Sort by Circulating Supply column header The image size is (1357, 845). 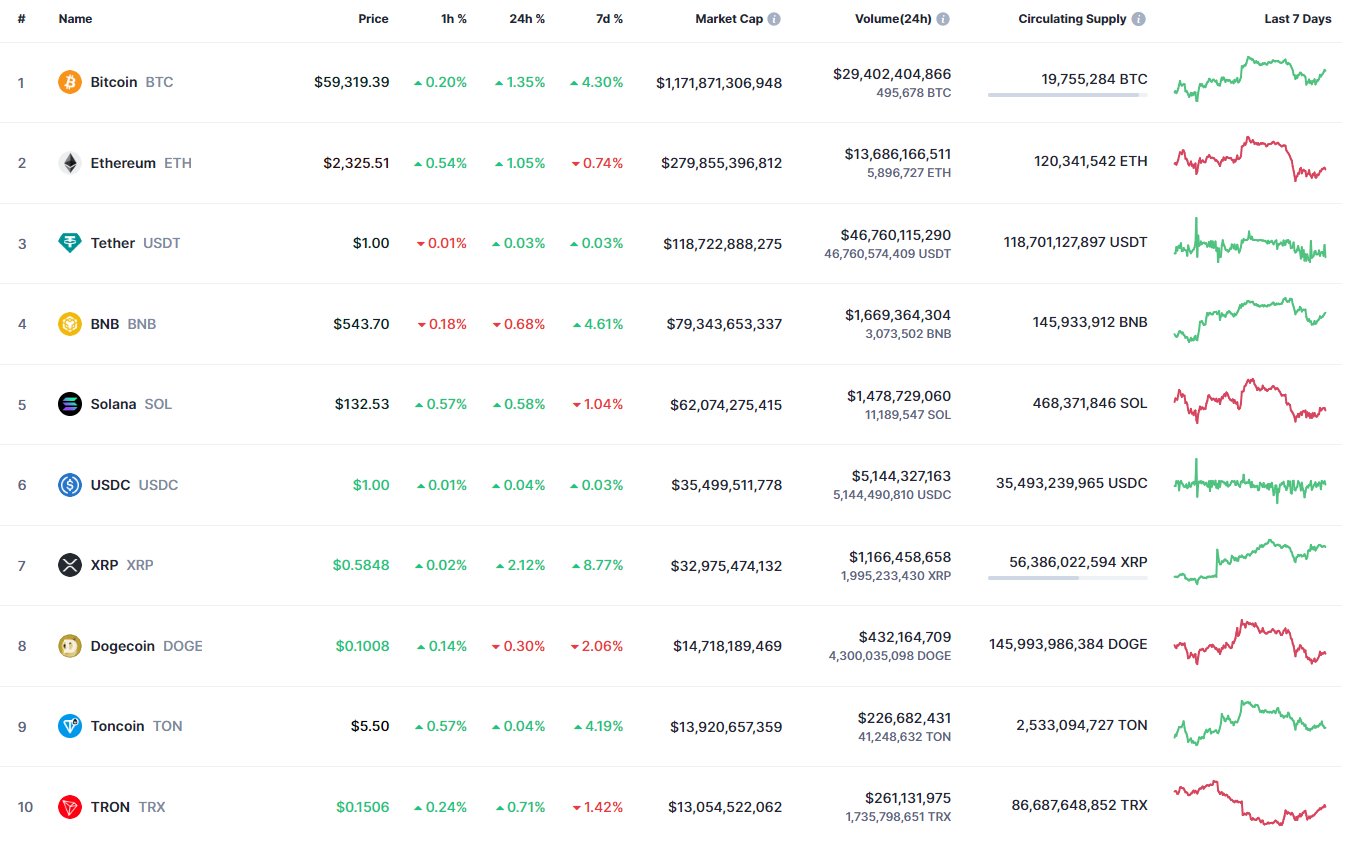coord(1072,19)
